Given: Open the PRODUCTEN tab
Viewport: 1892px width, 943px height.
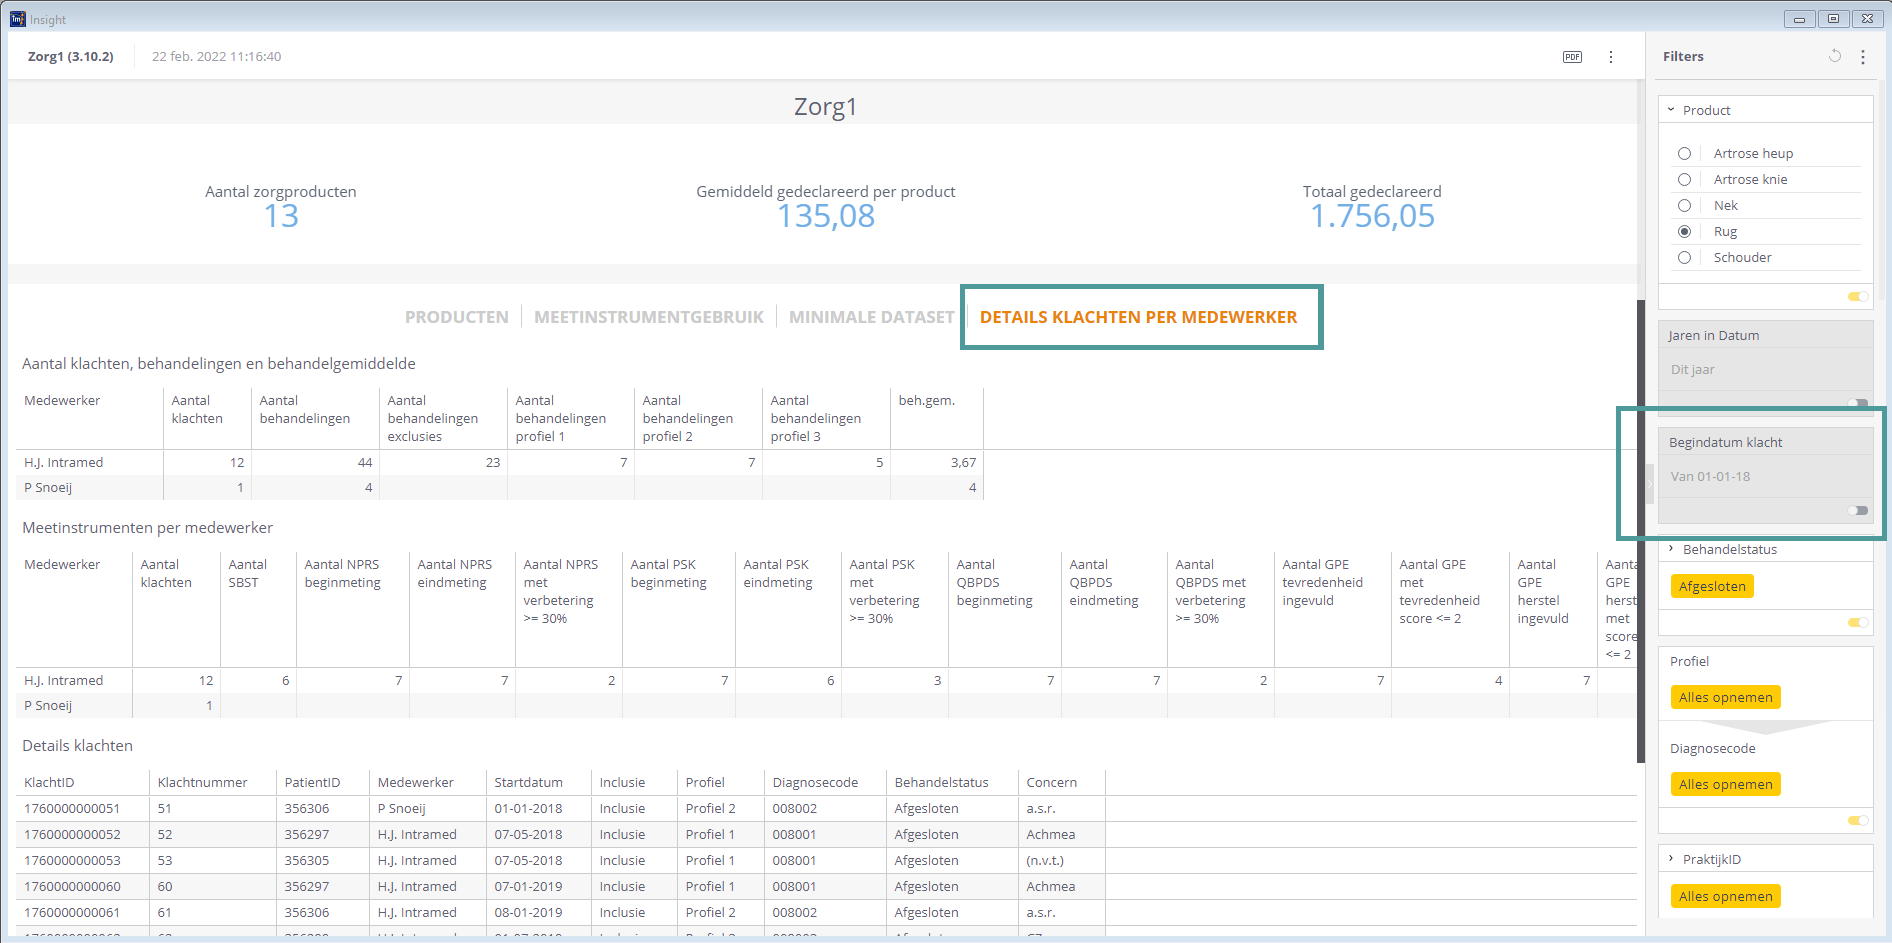Looking at the screenshot, I should (456, 317).
